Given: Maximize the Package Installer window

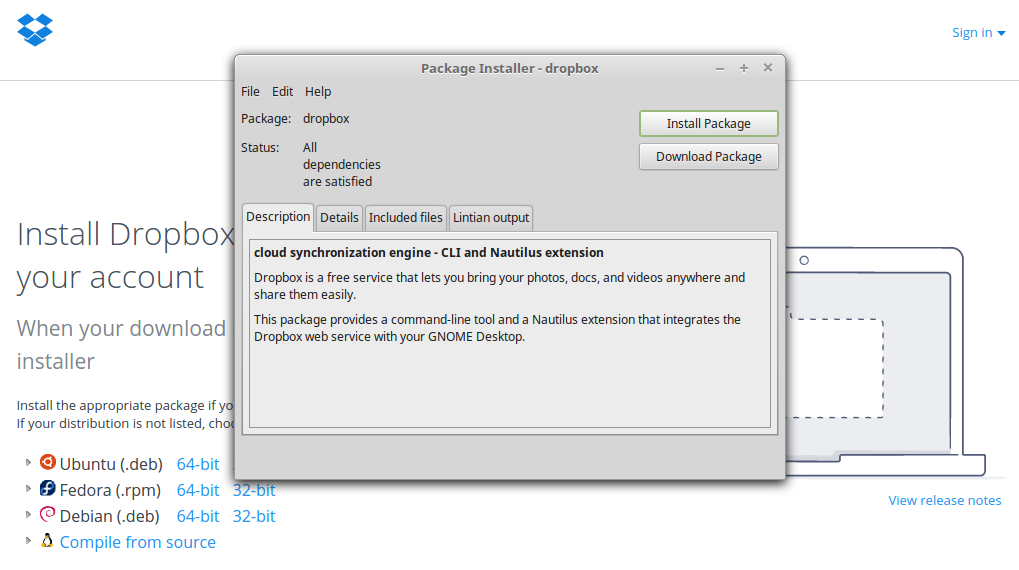Looking at the screenshot, I should tap(744, 68).
